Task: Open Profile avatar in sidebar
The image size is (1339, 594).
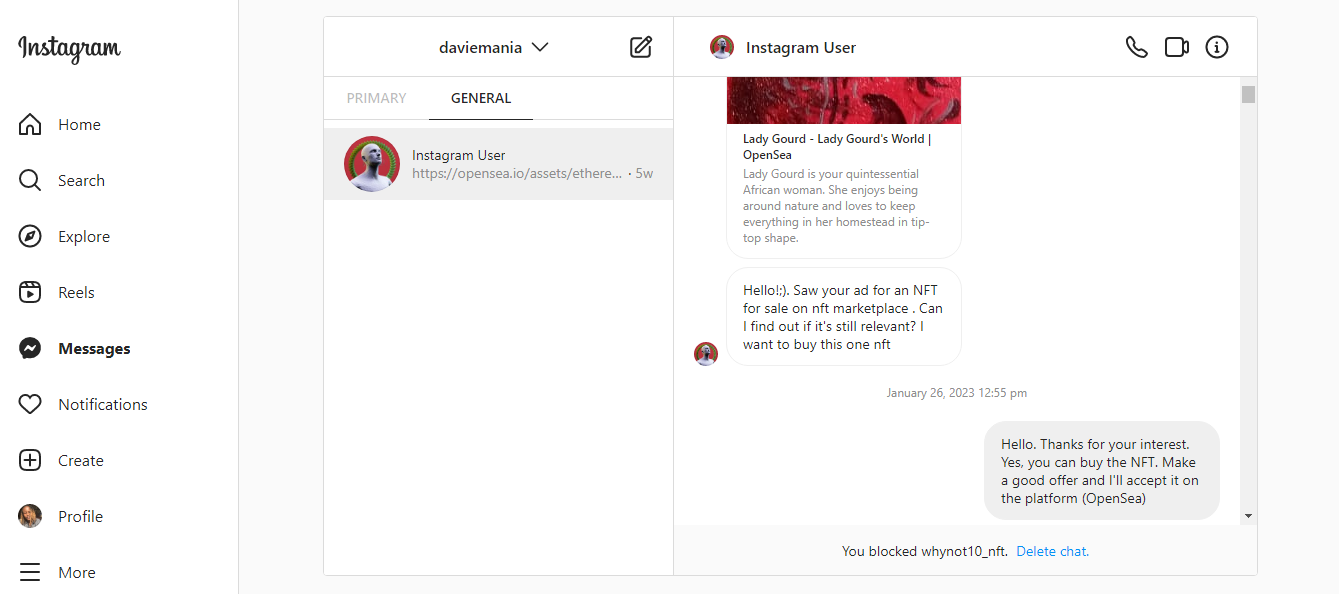Action: coord(30,516)
